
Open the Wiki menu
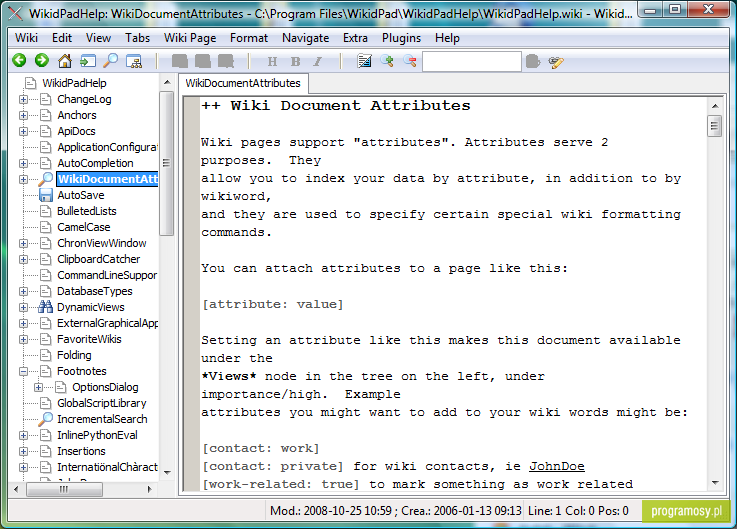click(26, 38)
